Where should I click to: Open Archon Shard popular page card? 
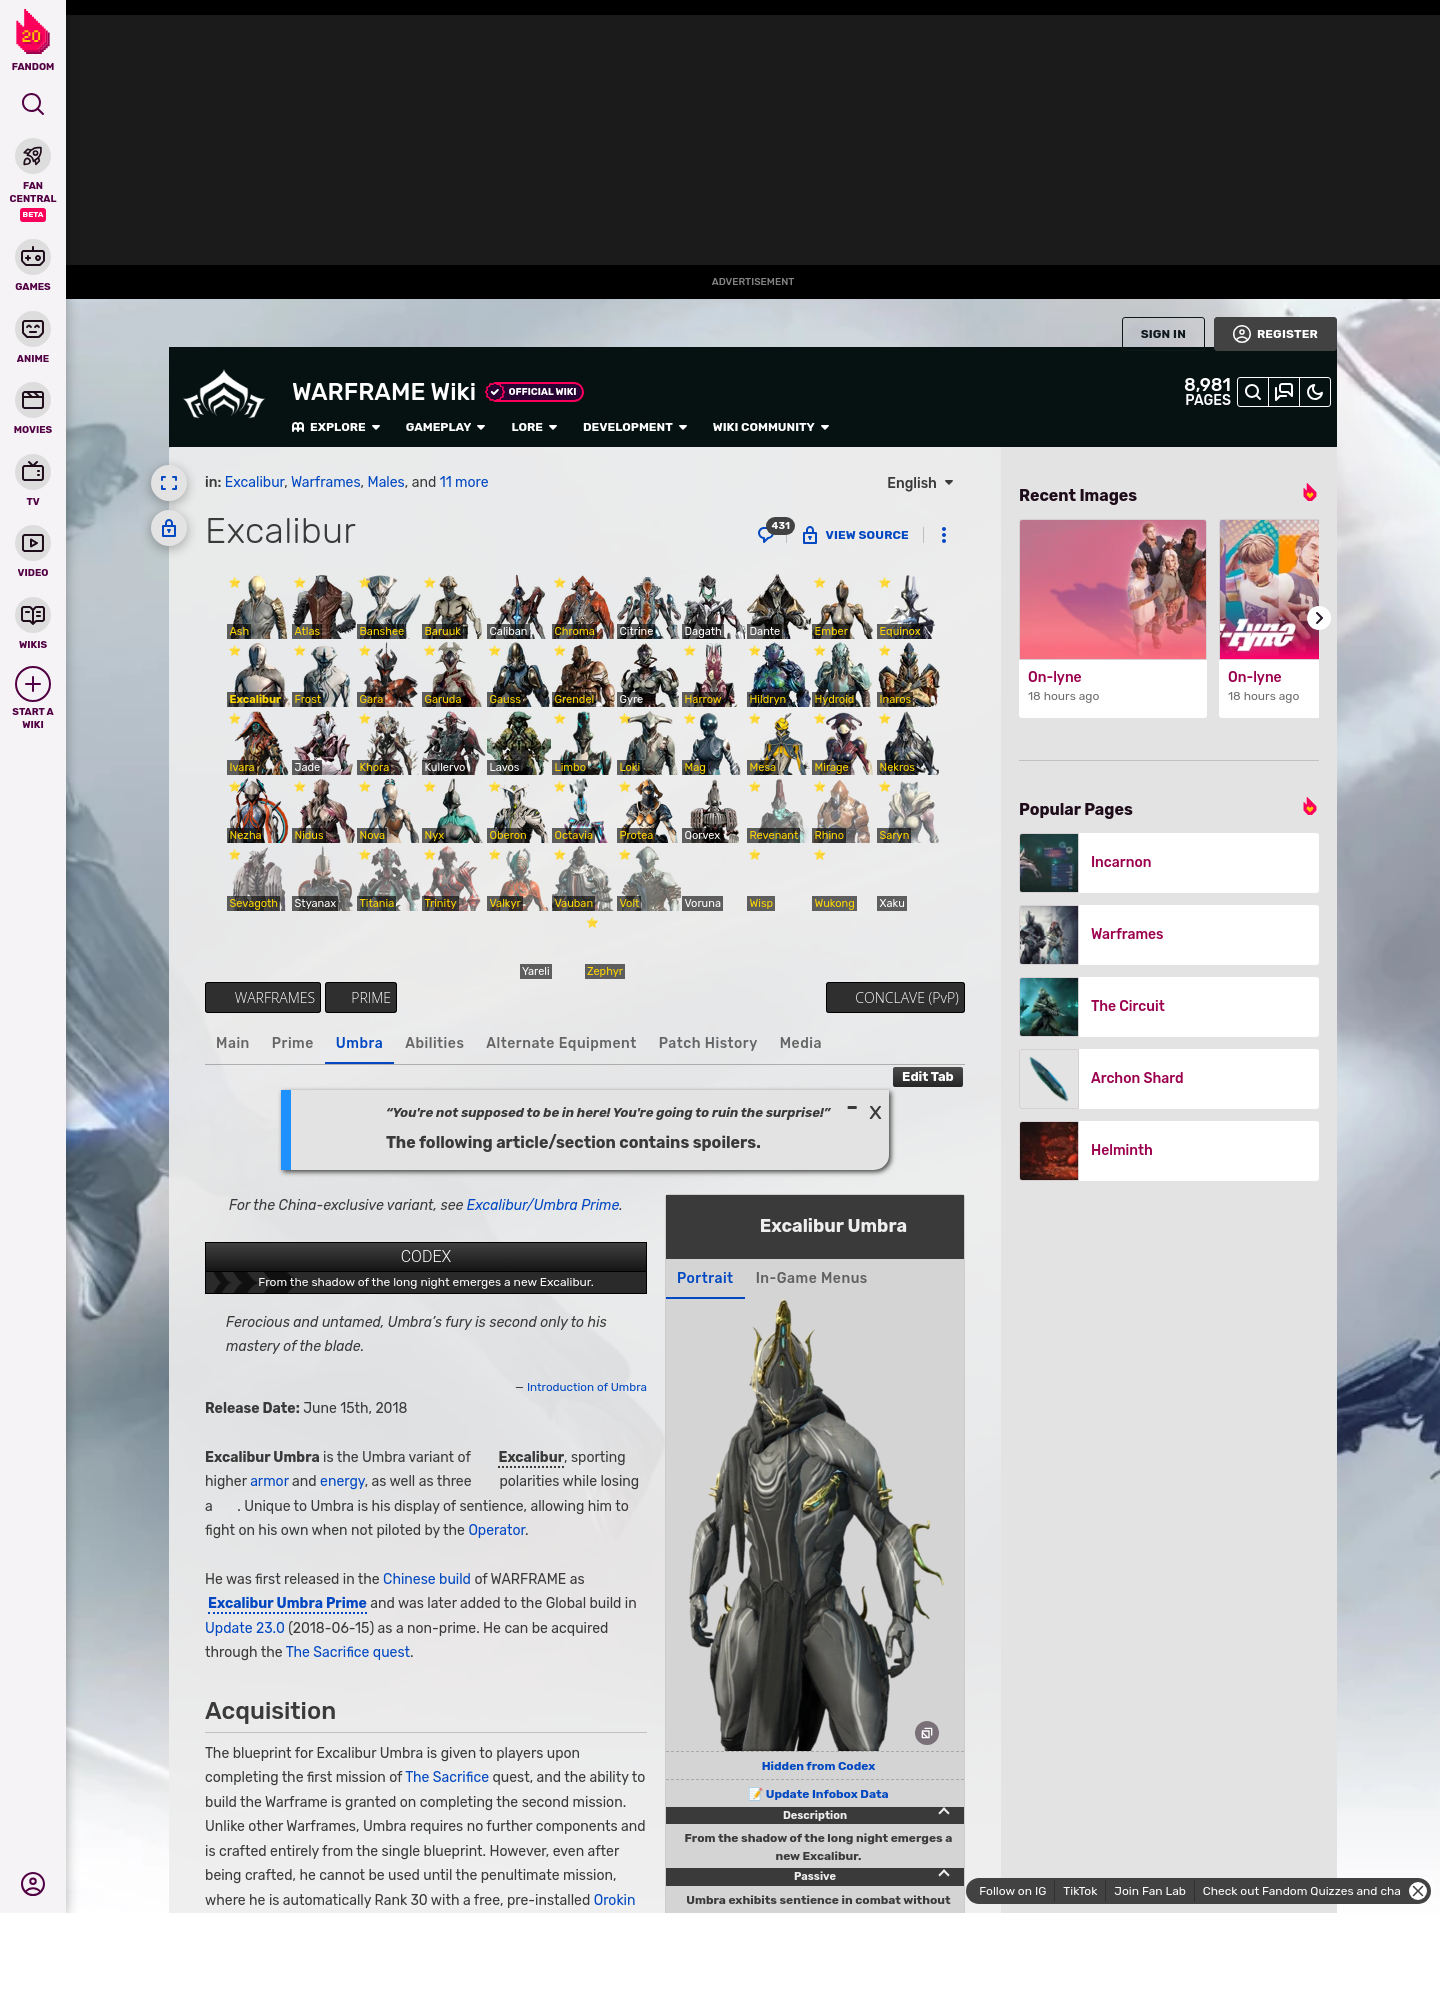tap(1169, 1078)
